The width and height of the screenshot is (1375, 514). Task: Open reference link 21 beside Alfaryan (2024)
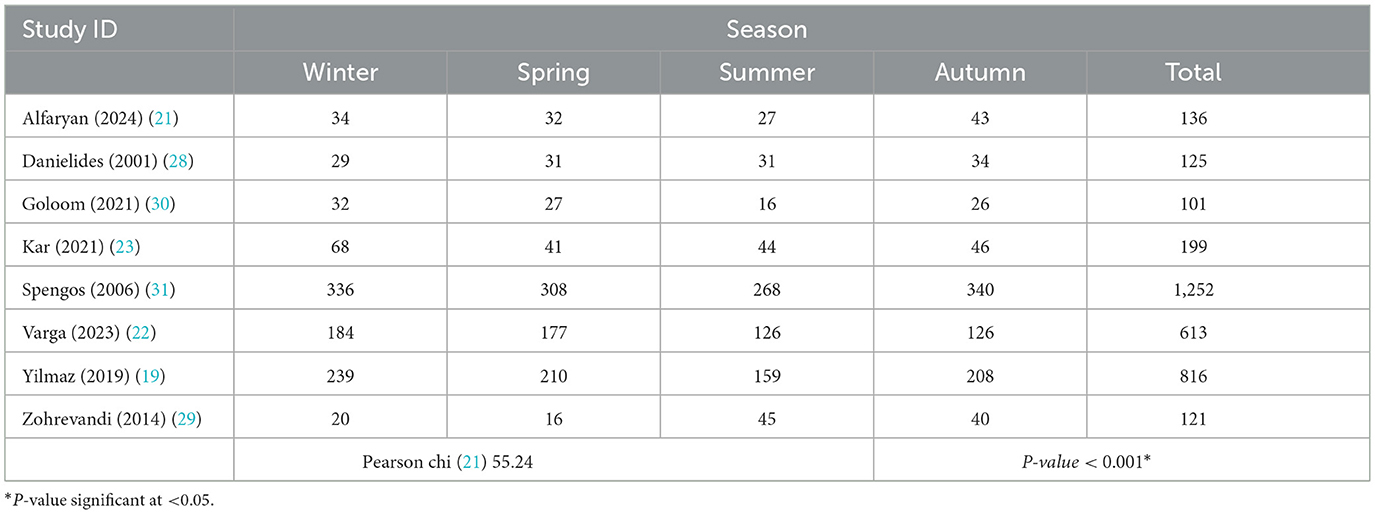pyautogui.click(x=165, y=119)
